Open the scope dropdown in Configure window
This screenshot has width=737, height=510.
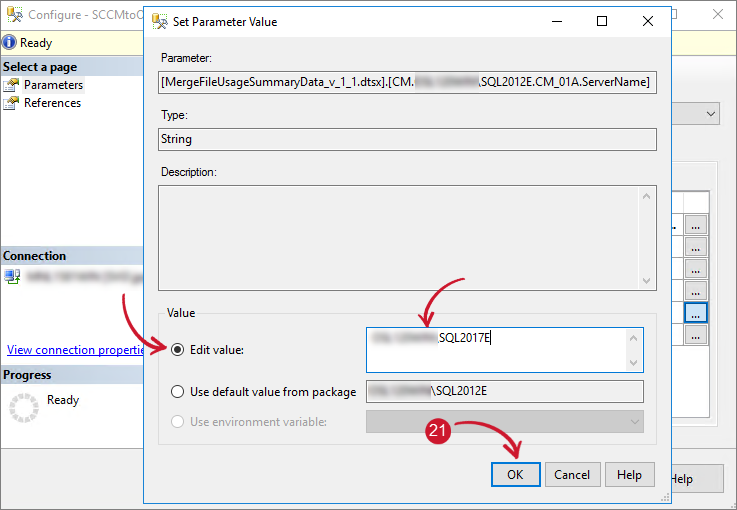pyautogui.click(x=710, y=114)
